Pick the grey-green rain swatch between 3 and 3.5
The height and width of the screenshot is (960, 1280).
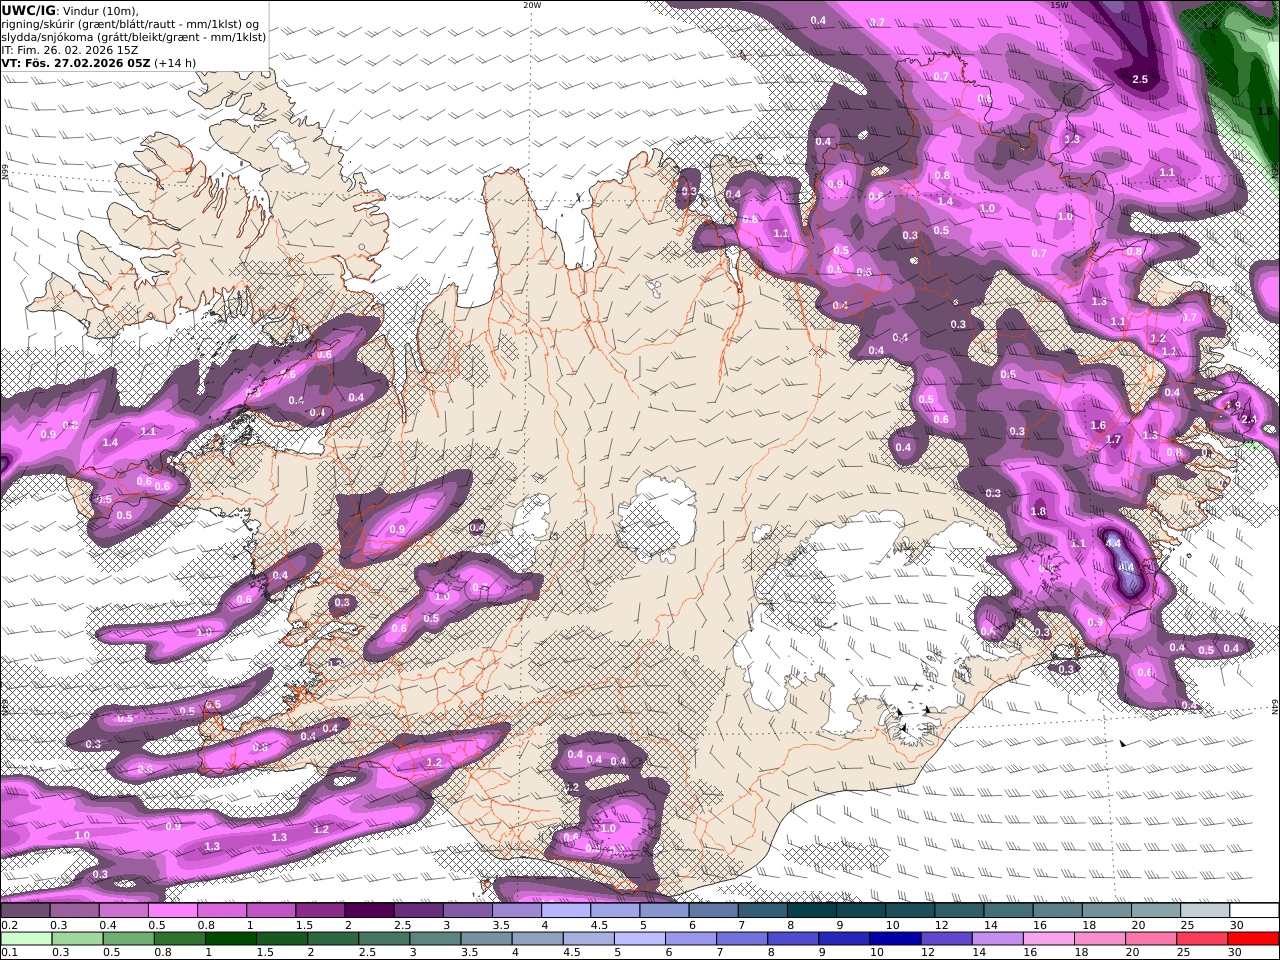436,939
